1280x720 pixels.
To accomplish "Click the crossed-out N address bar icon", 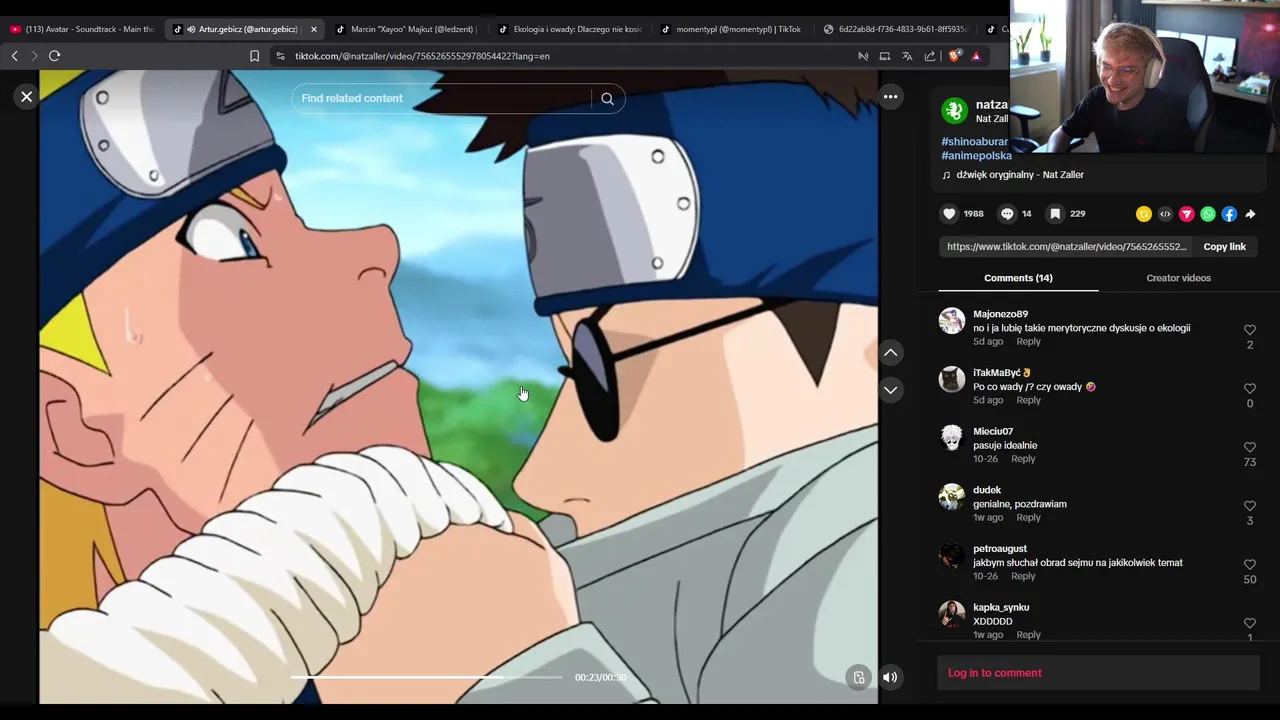I will (863, 56).
